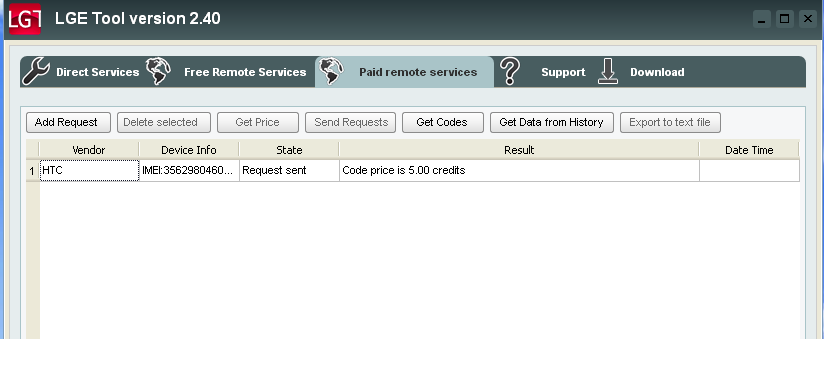This screenshot has width=824, height=384.
Task: Click Get Data from History button
Action: (552, 122)
